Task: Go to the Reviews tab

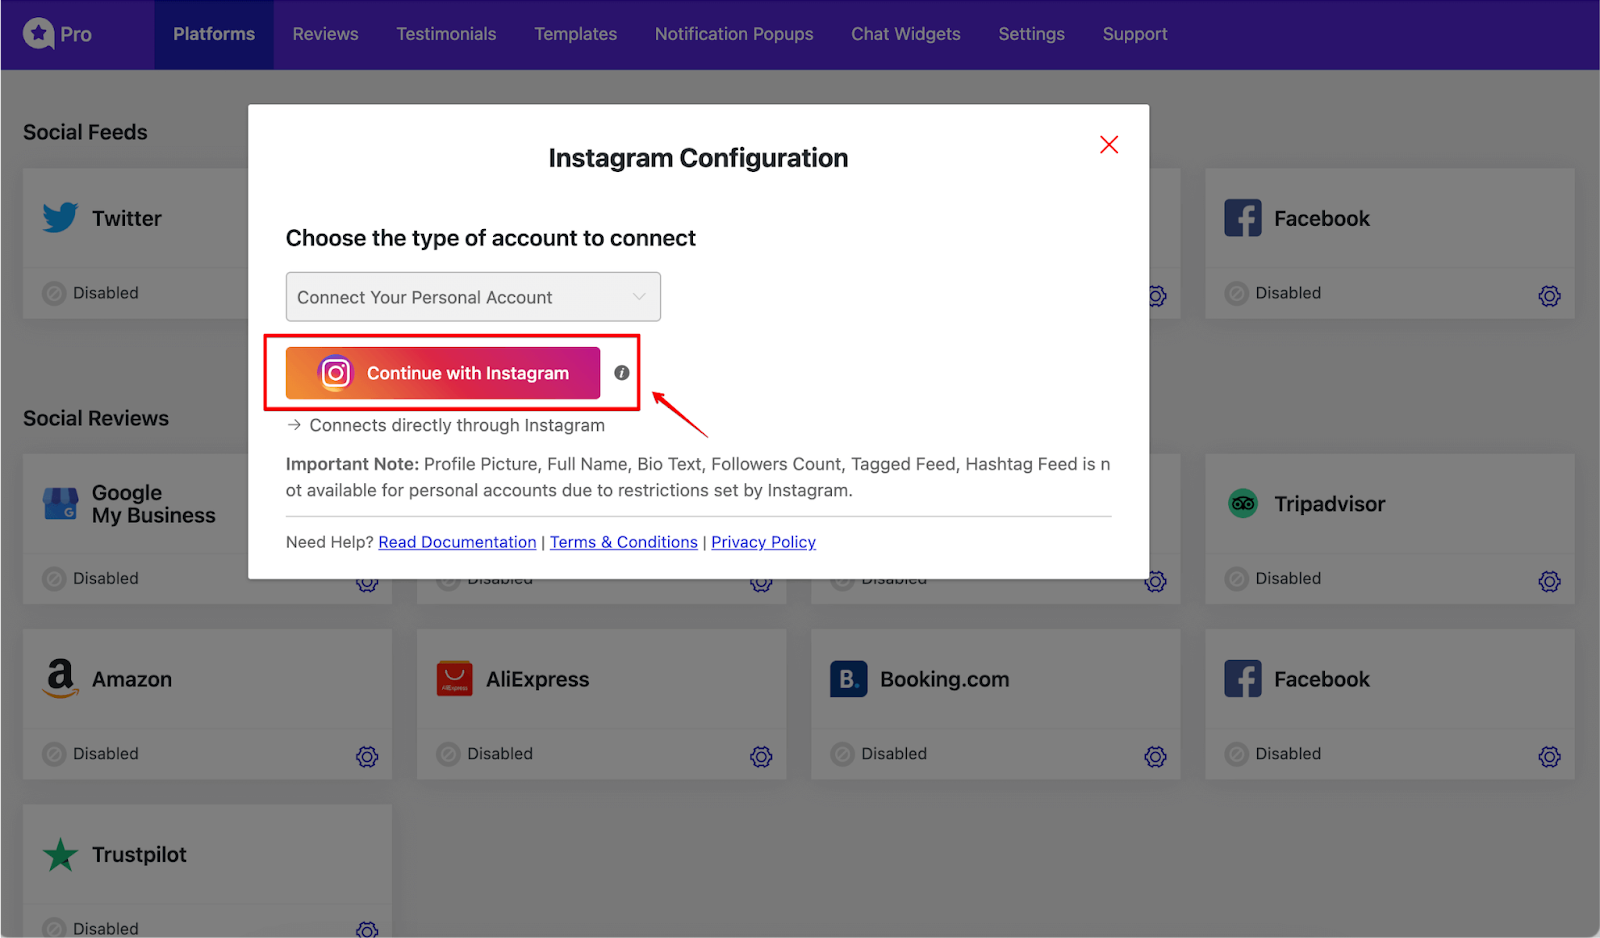Action: point(325,34)
